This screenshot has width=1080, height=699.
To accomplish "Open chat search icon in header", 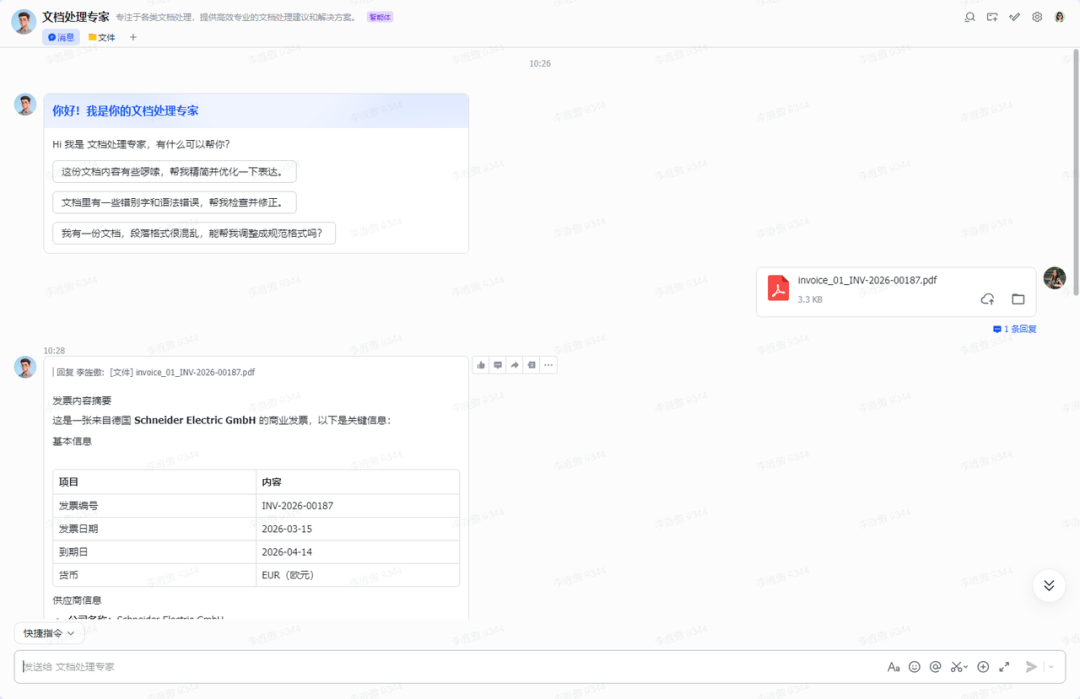I will tap(970, 17).
